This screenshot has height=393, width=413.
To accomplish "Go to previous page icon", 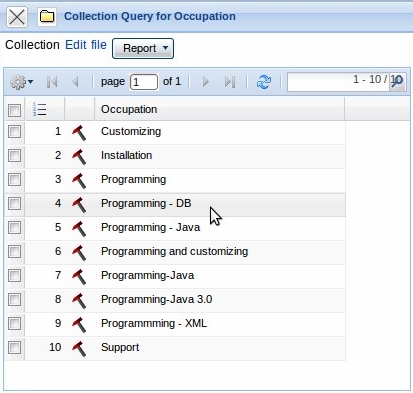I will (75, 82).
